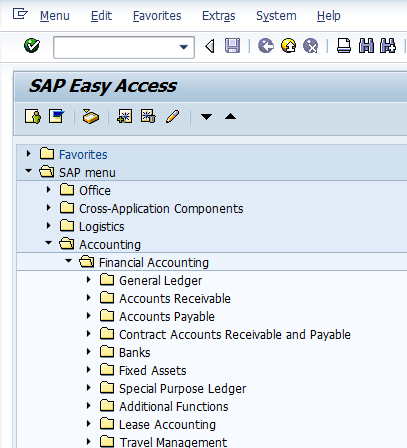Collapse the Financial Accounting node

point(69,262)
